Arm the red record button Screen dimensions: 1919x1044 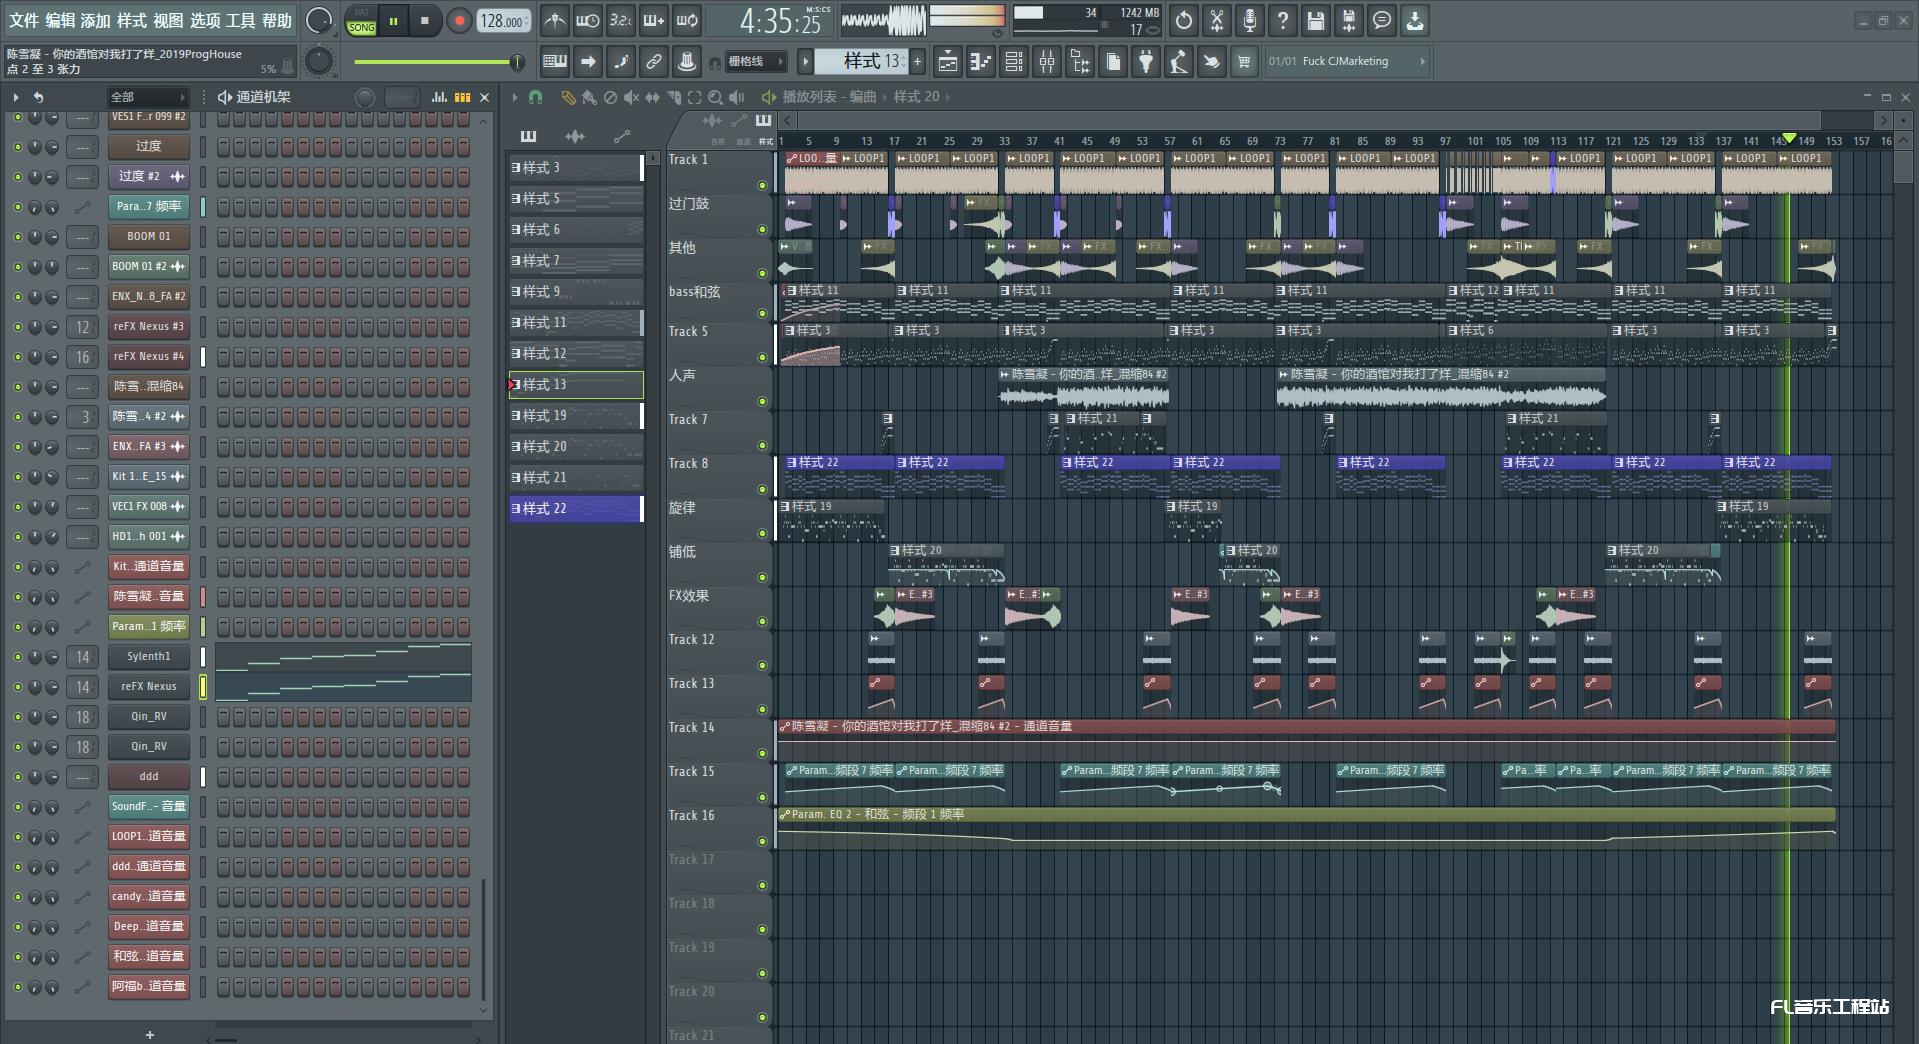[x=459, y=20]
